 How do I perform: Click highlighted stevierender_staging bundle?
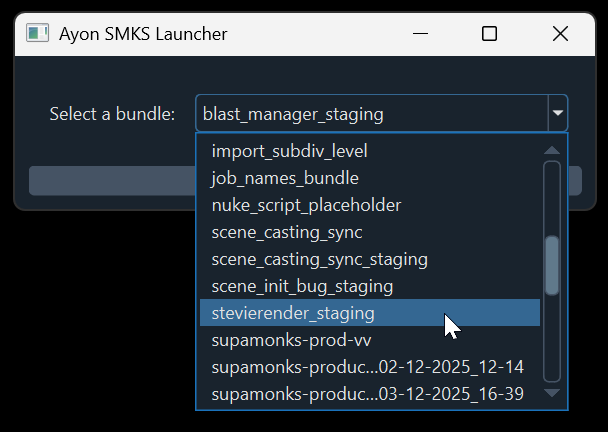coord(293,314)
